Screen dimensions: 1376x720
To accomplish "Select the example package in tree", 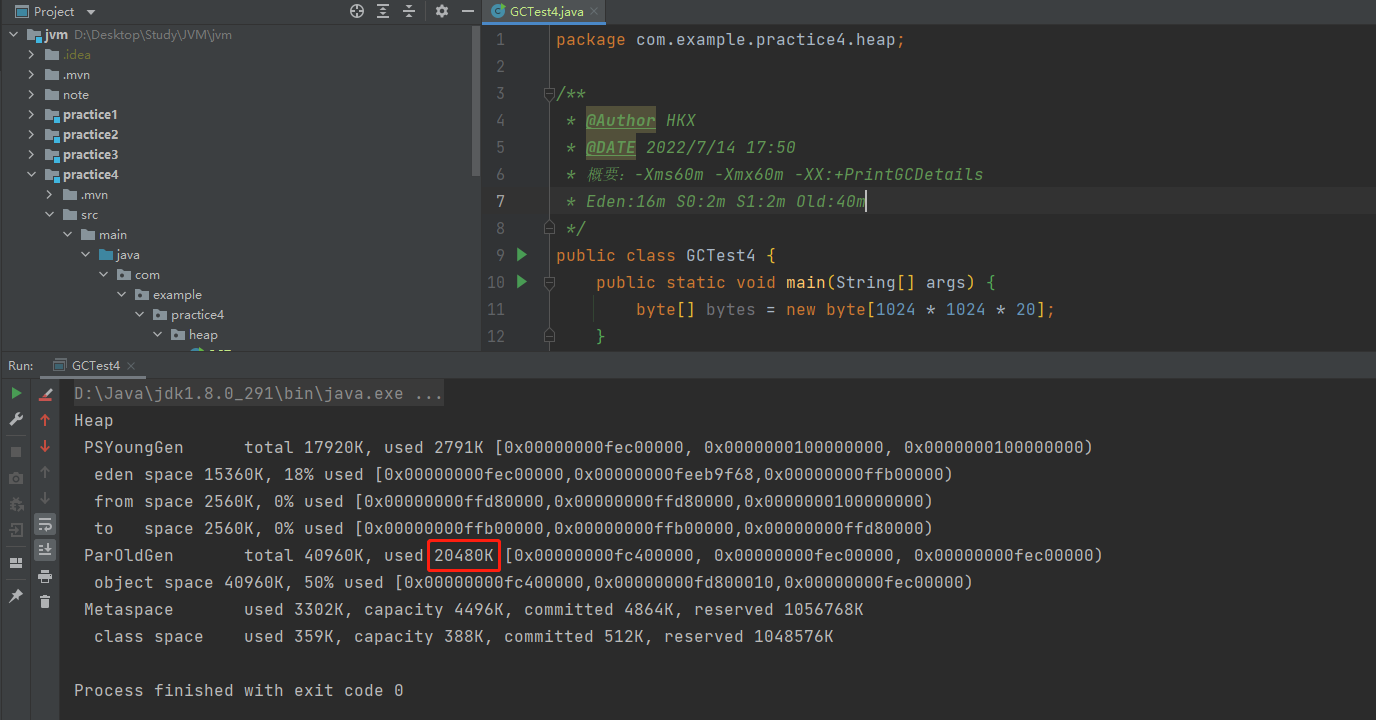I will pos(177,295).
